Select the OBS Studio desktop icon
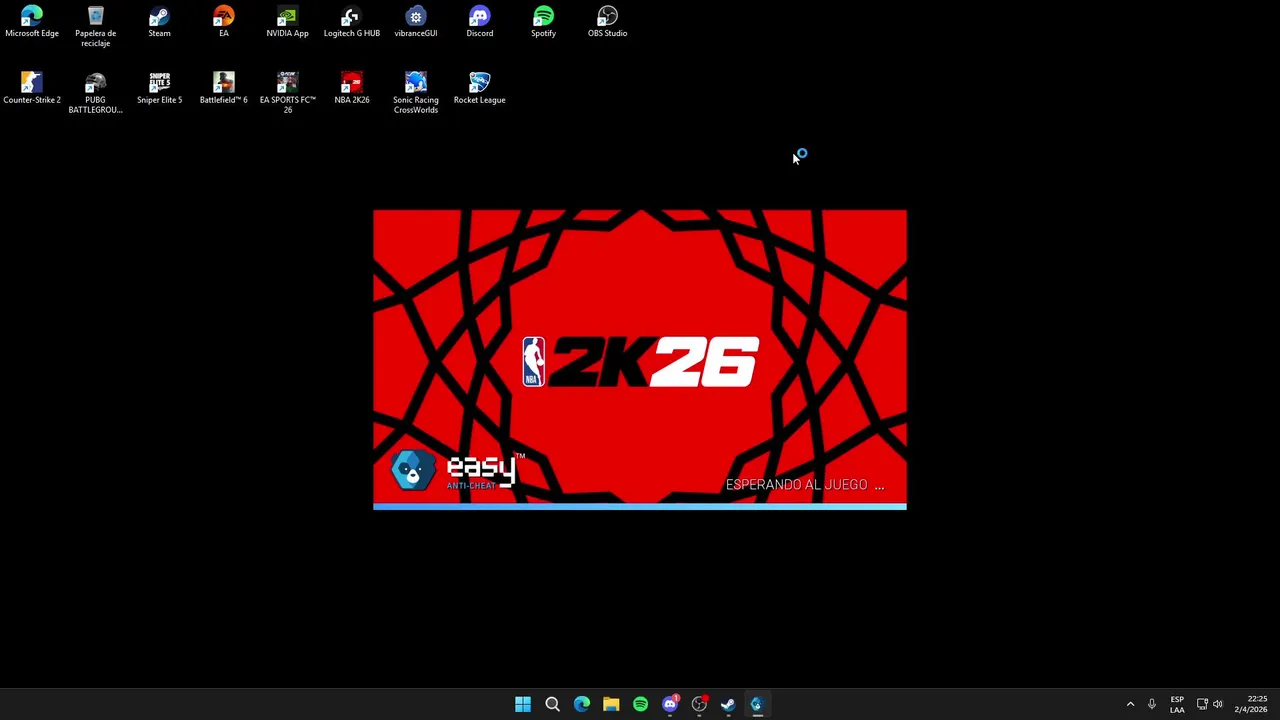Image resolution: width=1280 pixels, height=720 pixels. point(607,22)
